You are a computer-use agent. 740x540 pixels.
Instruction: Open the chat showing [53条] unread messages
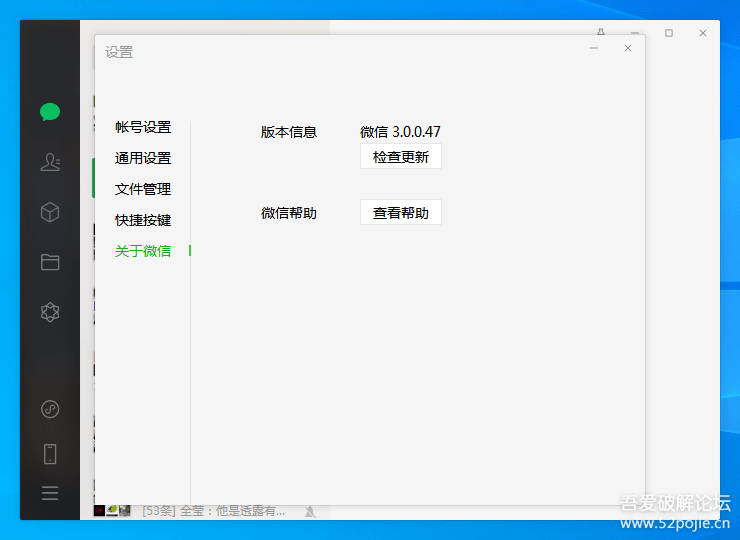pos(212,511)
